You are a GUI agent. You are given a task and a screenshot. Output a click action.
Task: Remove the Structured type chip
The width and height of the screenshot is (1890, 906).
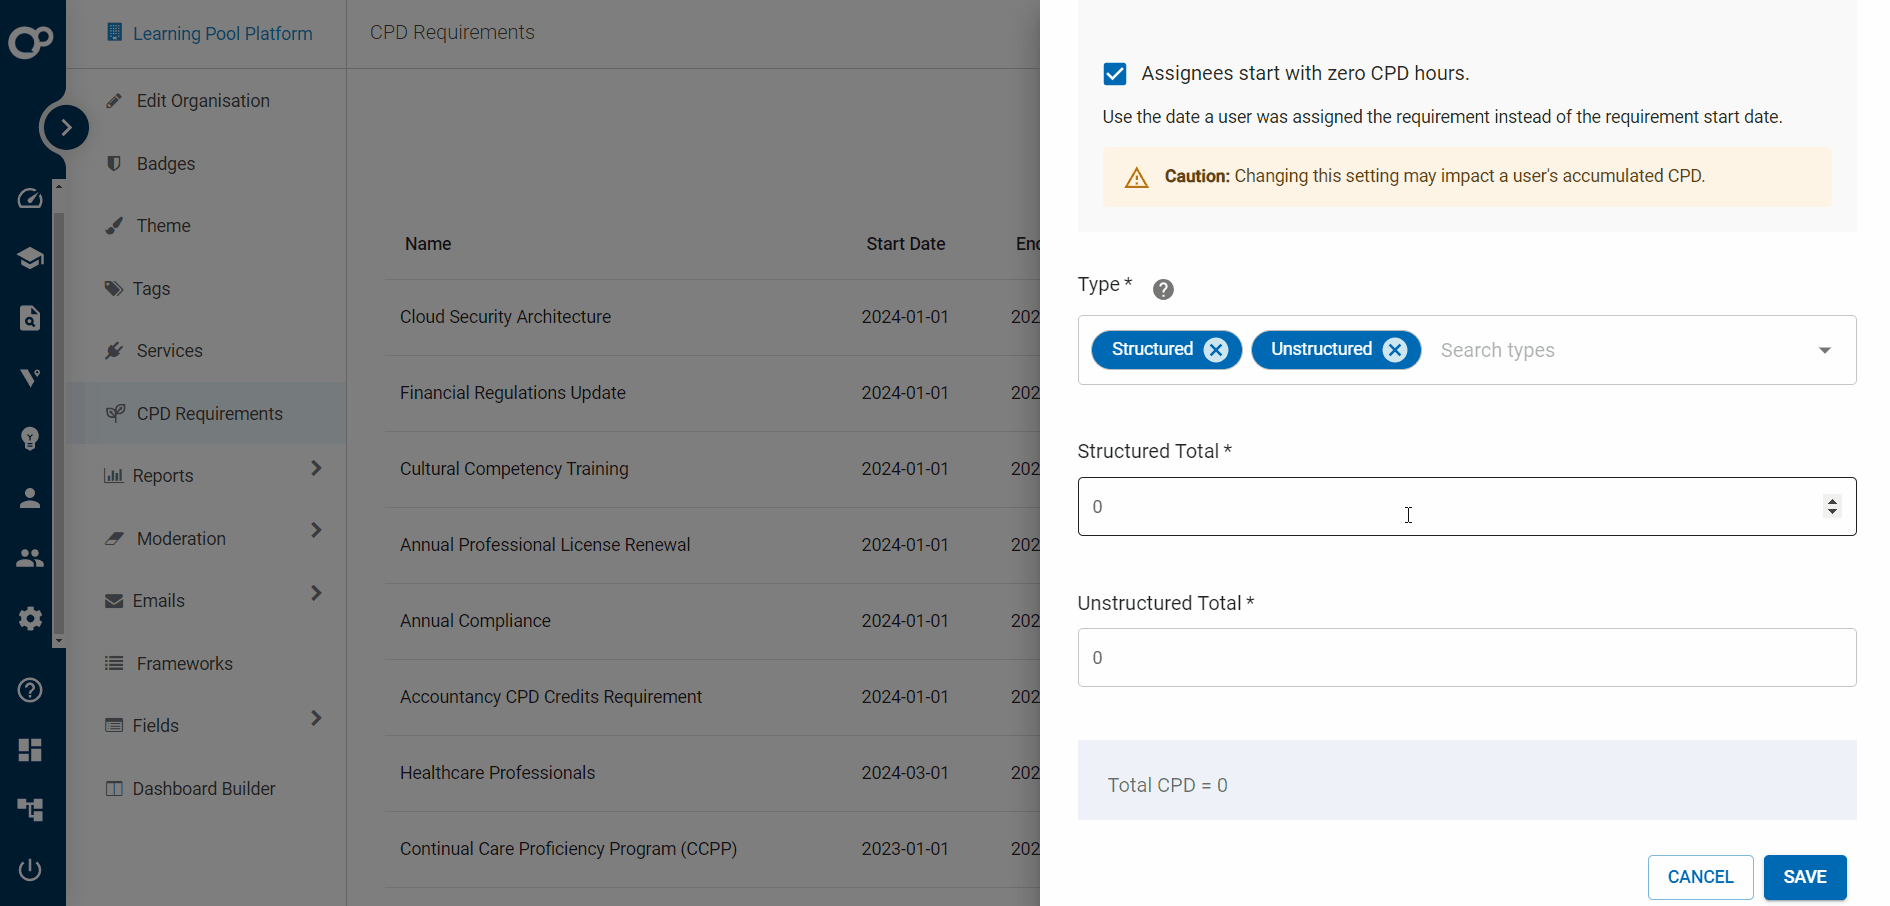tap(1216, 349)
